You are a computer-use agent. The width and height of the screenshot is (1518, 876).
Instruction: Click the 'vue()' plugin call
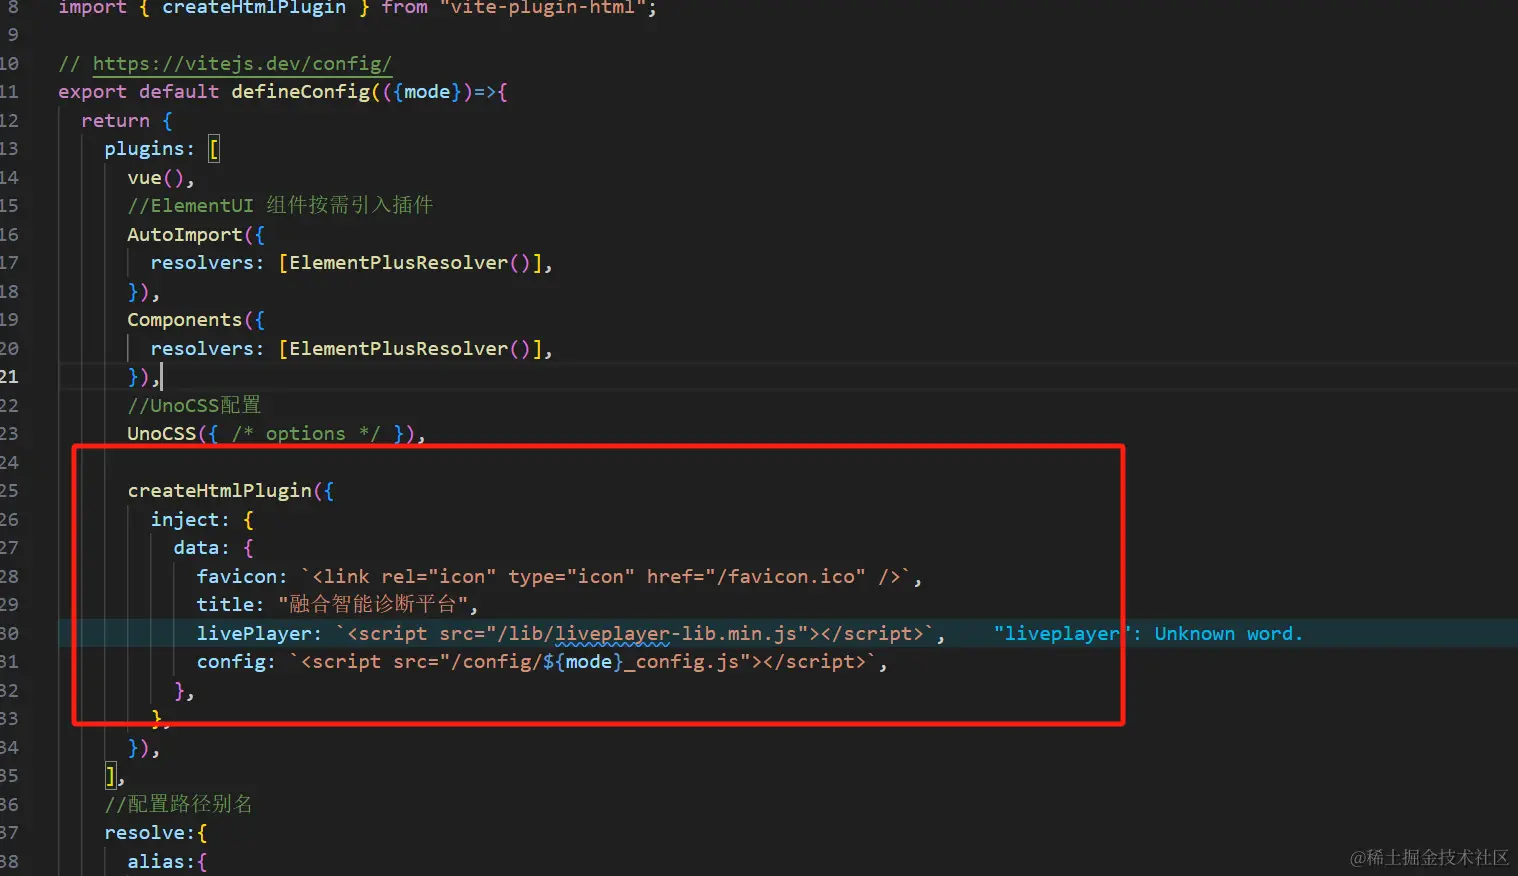(x=155, y=178)
